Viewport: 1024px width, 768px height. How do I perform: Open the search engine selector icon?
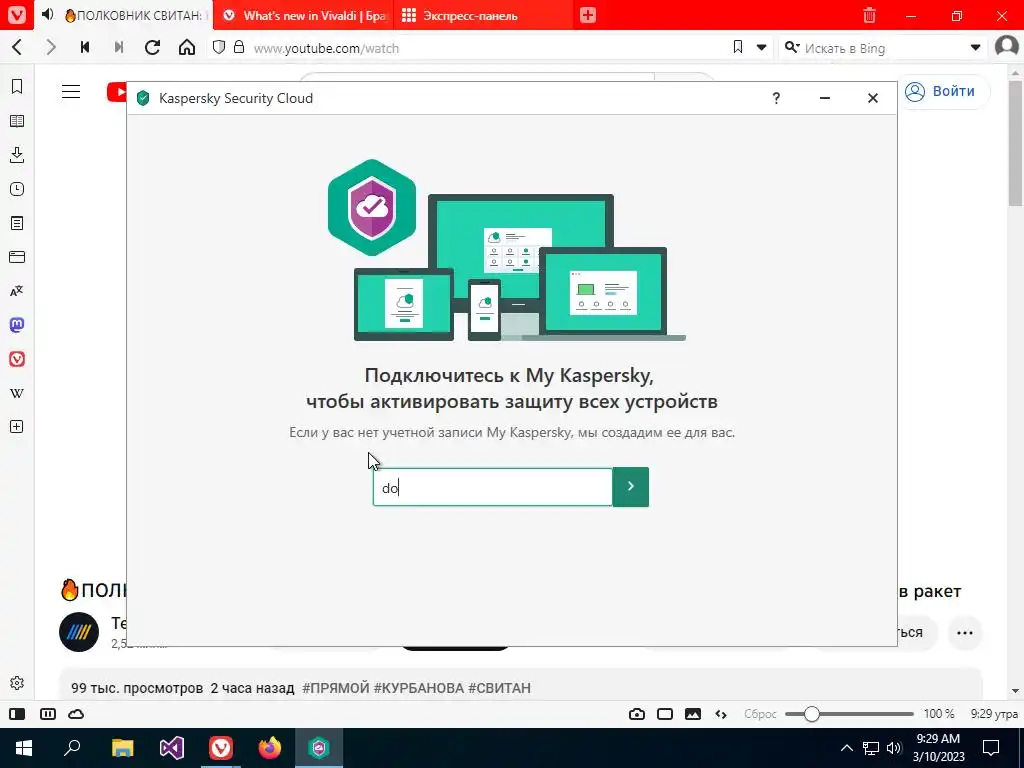point(792,47)
